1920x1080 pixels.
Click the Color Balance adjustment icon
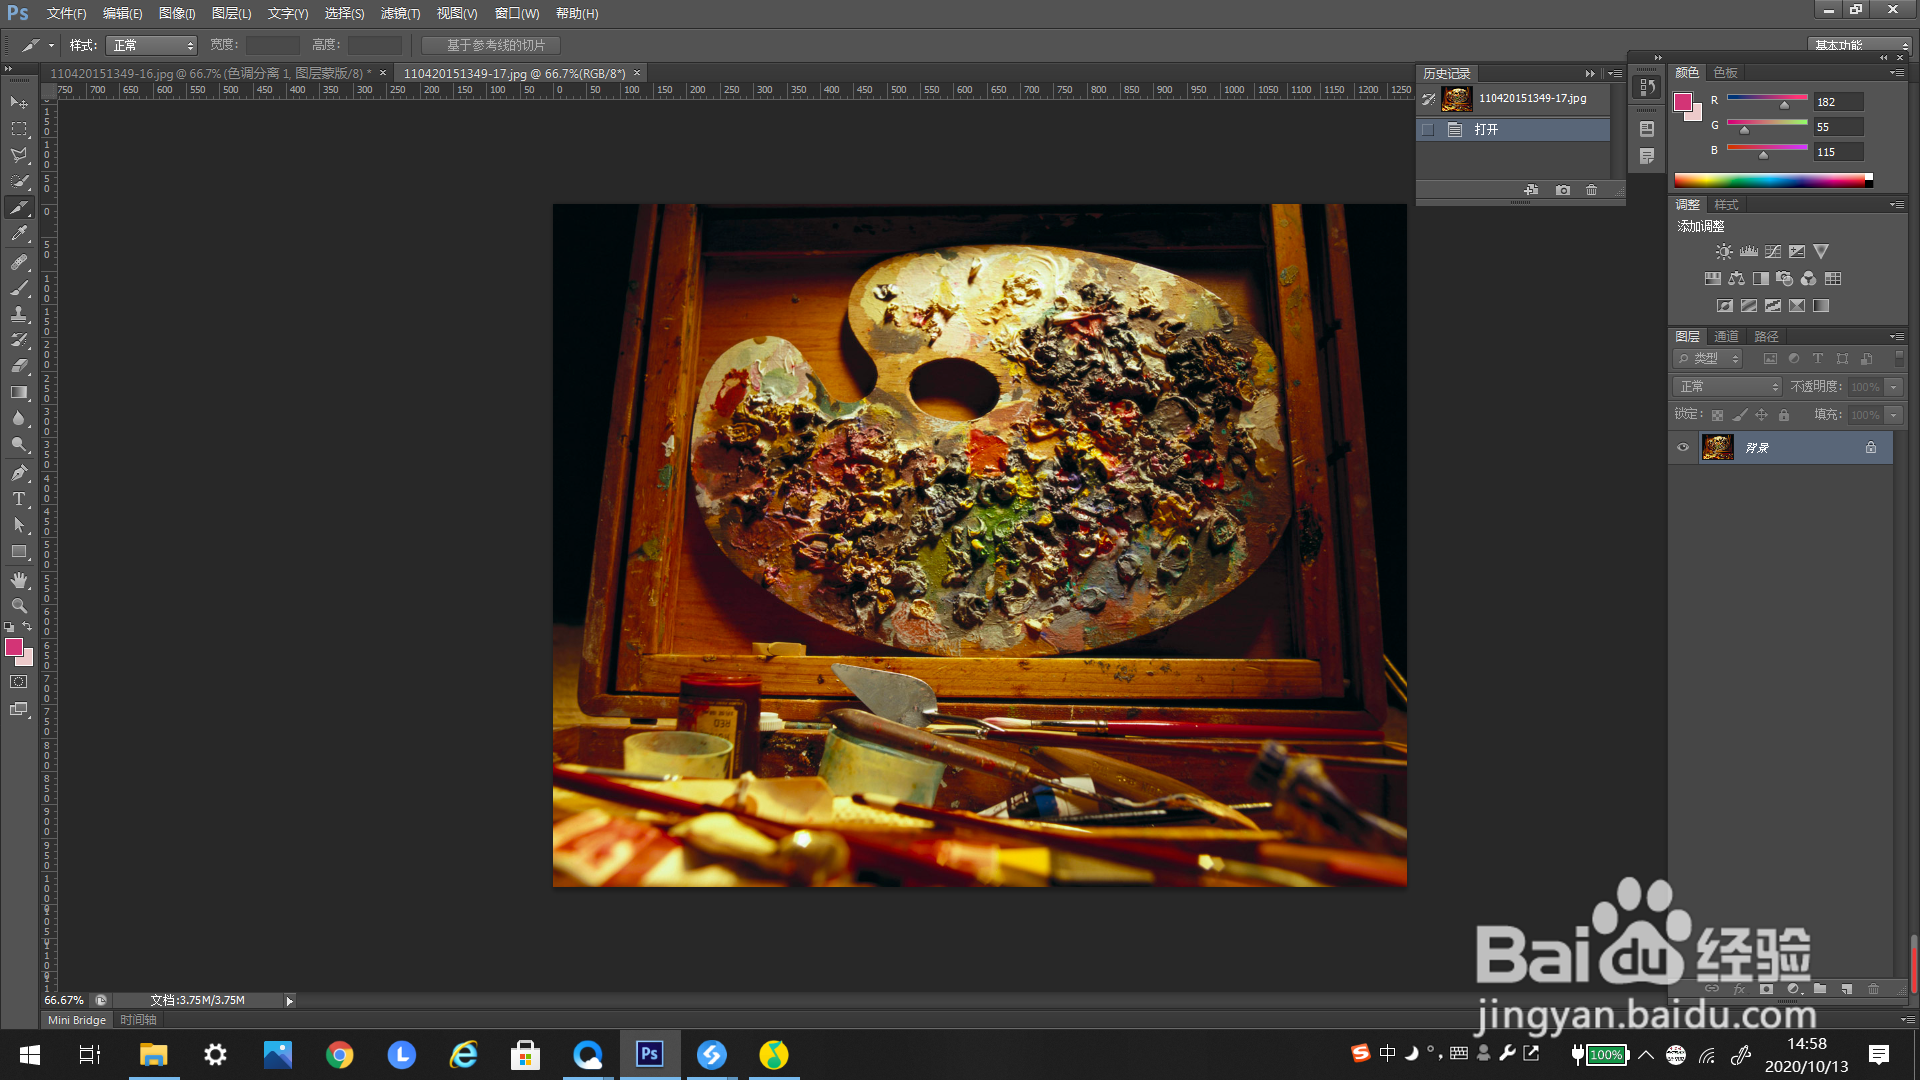point(1737,279)
